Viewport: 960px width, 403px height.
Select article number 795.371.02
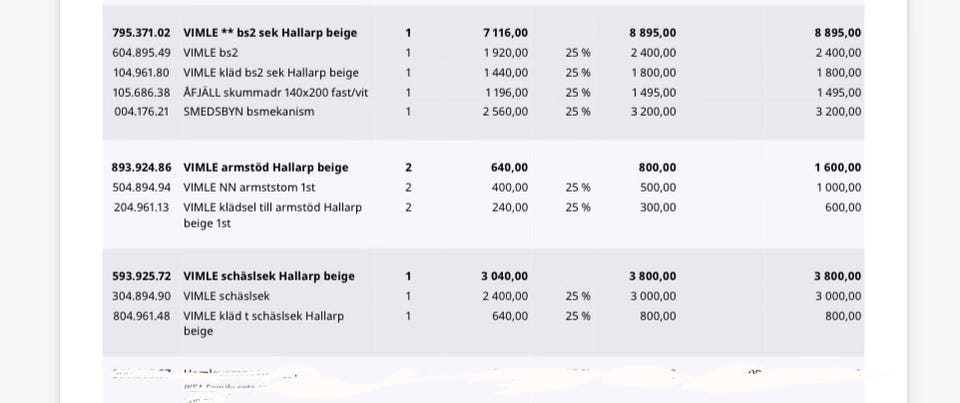coord(141,33)
